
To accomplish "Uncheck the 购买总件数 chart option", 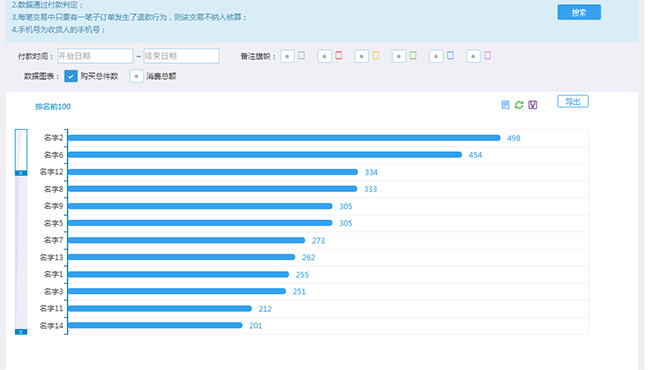I will point(71,76).
